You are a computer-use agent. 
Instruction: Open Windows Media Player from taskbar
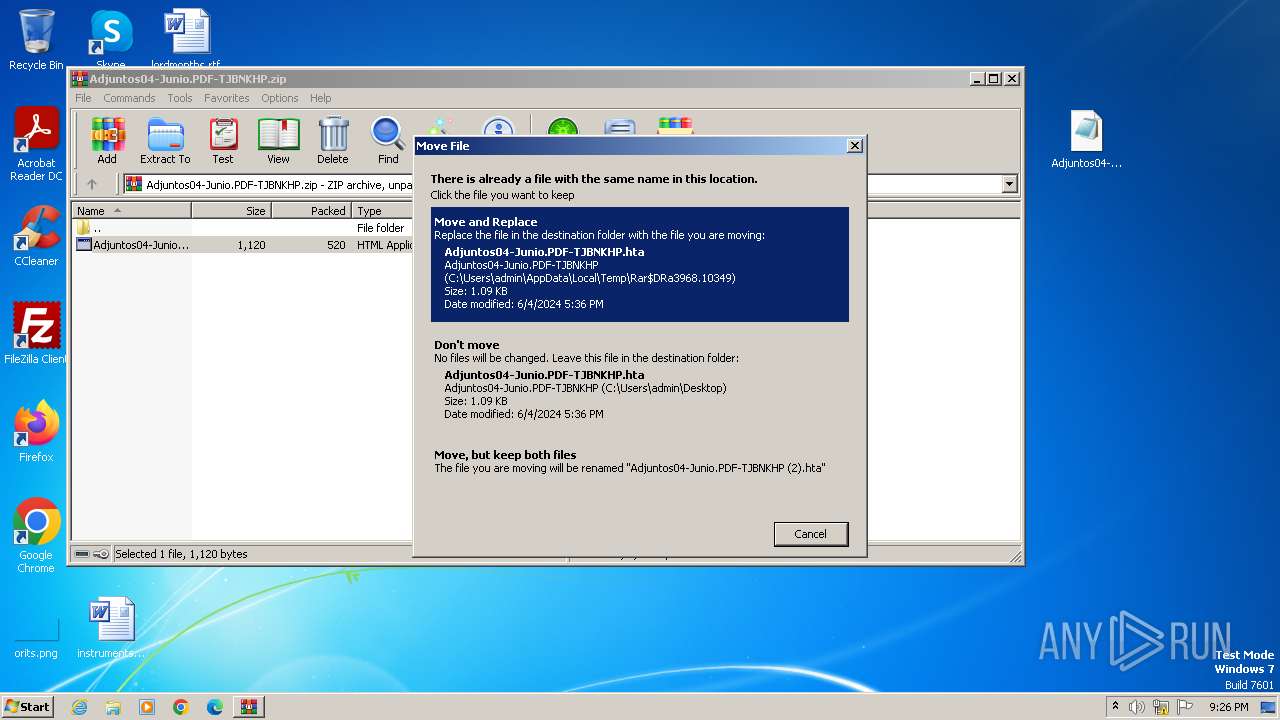pyautogui.click(x=147, y=707)
